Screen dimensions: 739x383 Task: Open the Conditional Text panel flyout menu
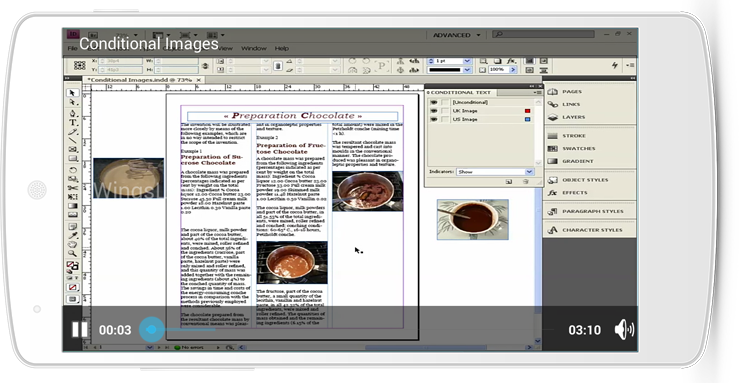pyautogui.click(x=538, y=93)
